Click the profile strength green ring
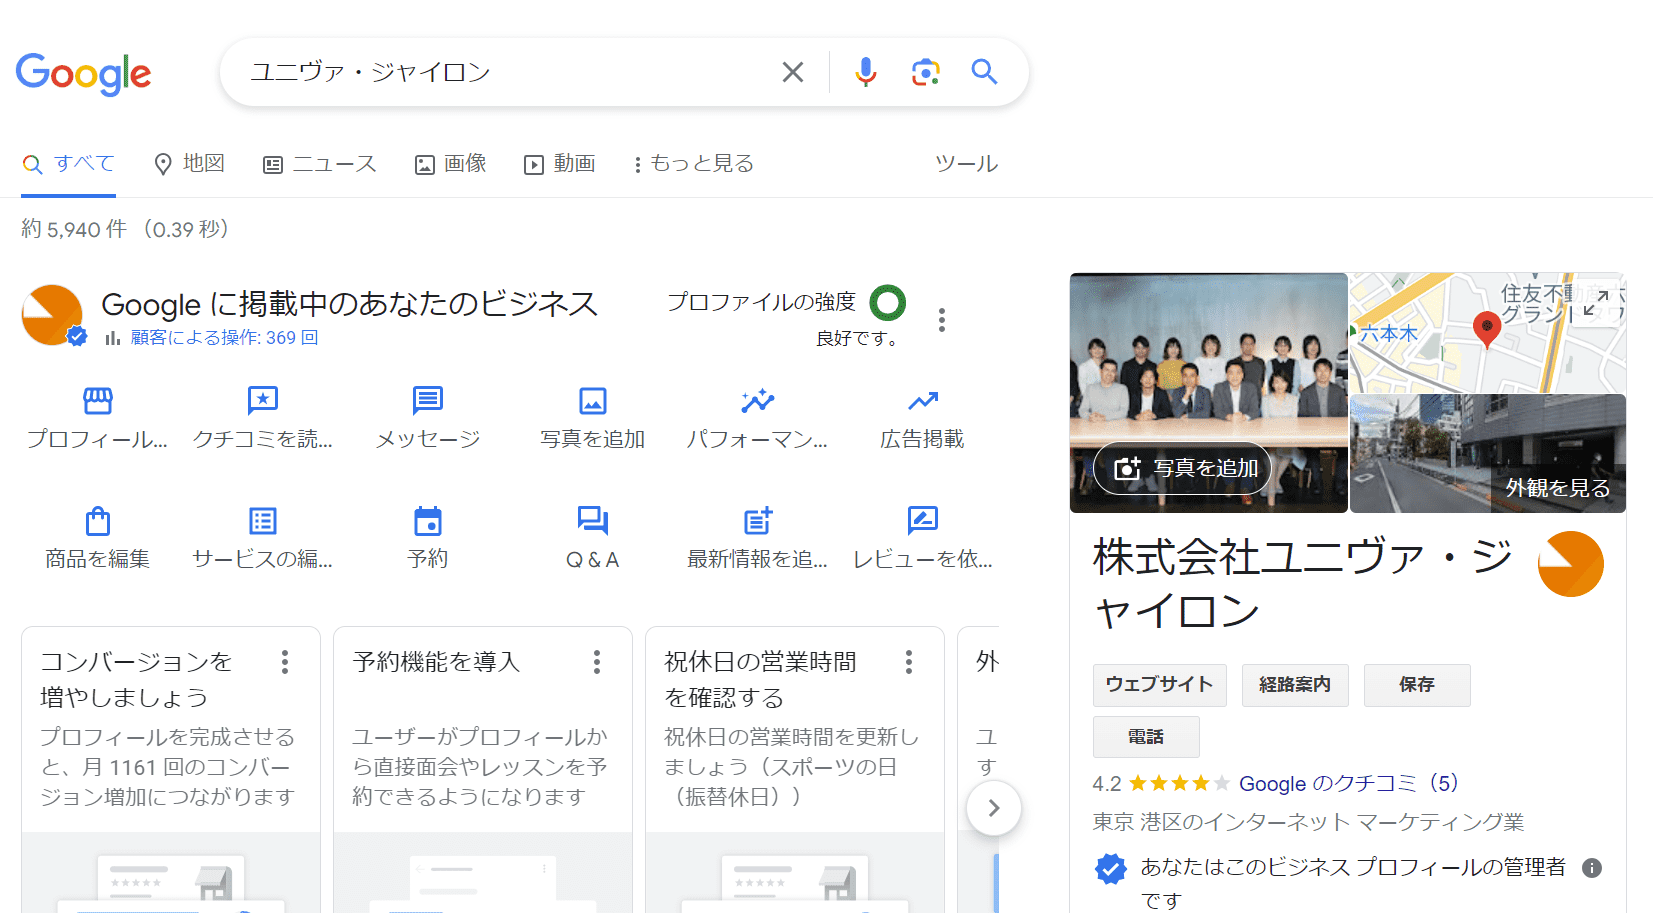Screen dimensions: 1653x913 (x=888, y=302)
